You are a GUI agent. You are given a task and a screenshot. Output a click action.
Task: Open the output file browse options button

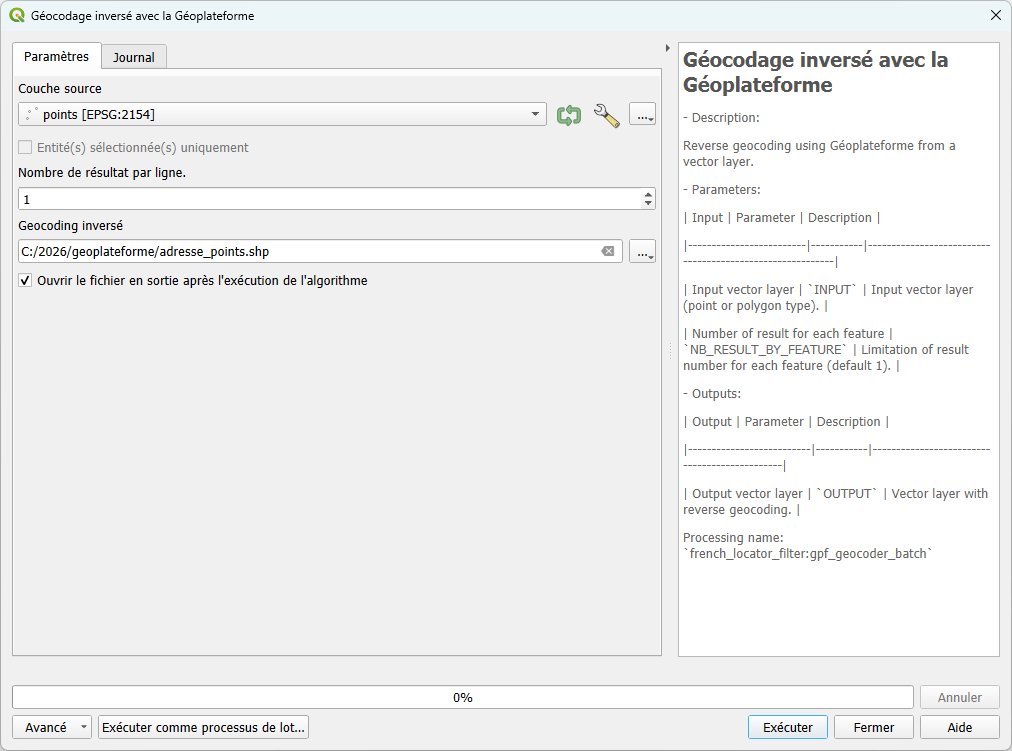(x=642, y=251)
